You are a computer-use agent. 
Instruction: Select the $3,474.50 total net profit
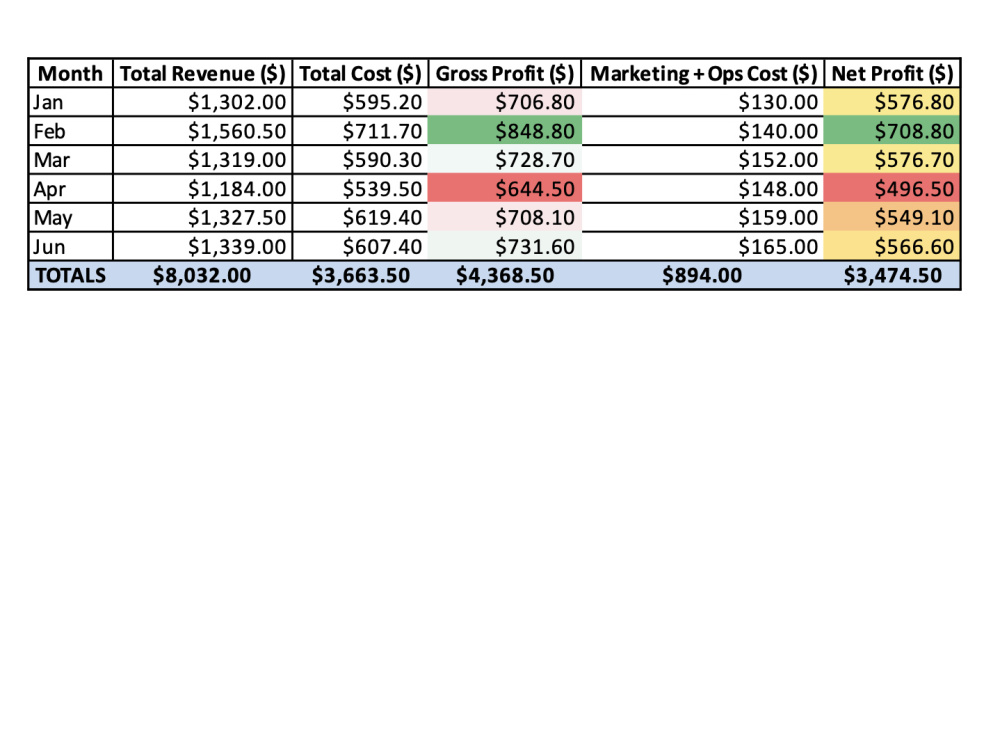[892, 275]
